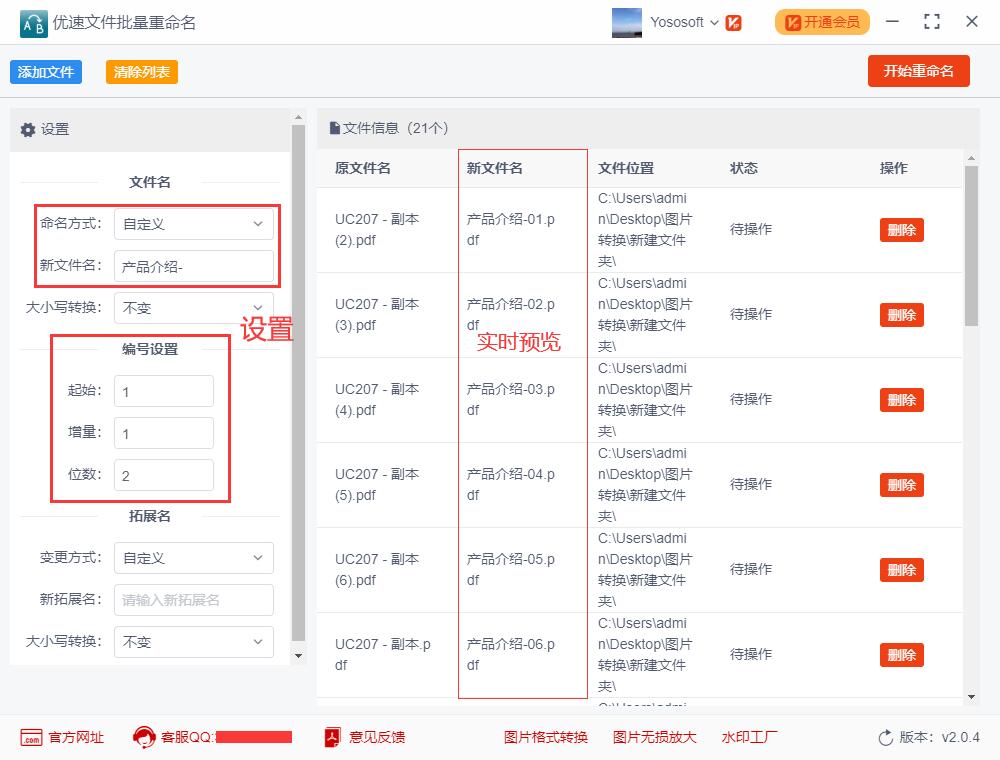This screenshot has height=760, width=1000.
Task: Click the 操作 column header
Action: (893, 168)
